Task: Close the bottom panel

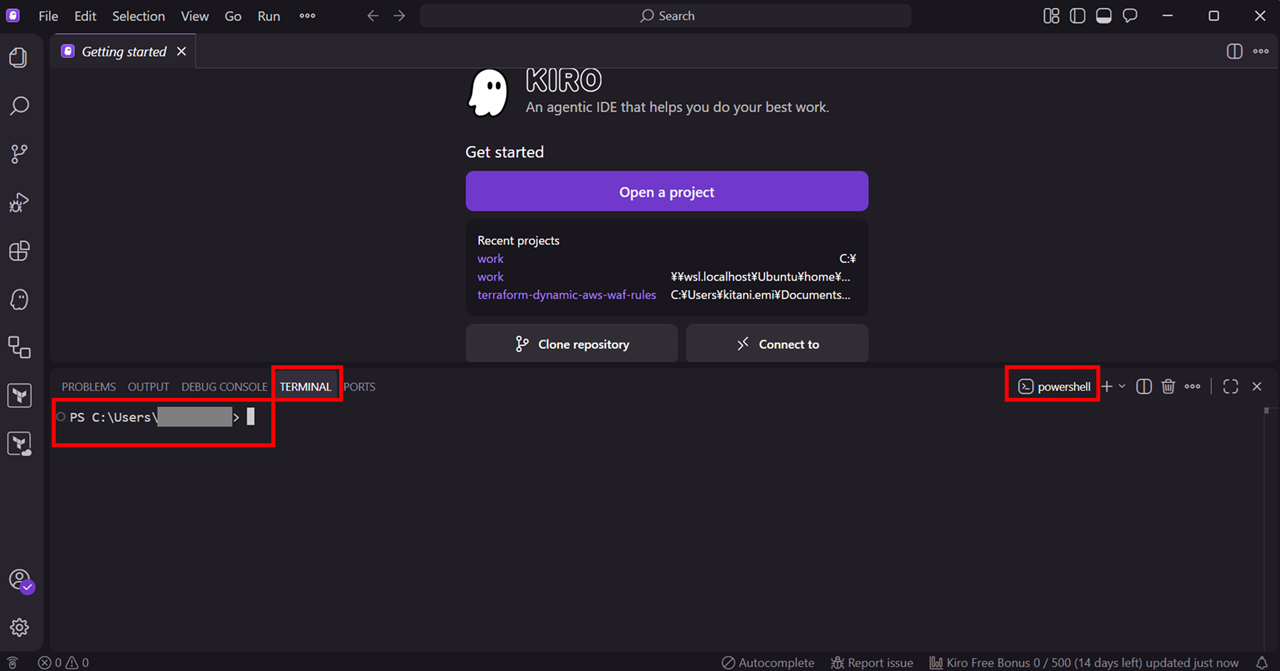Action: click(1257, 386)
